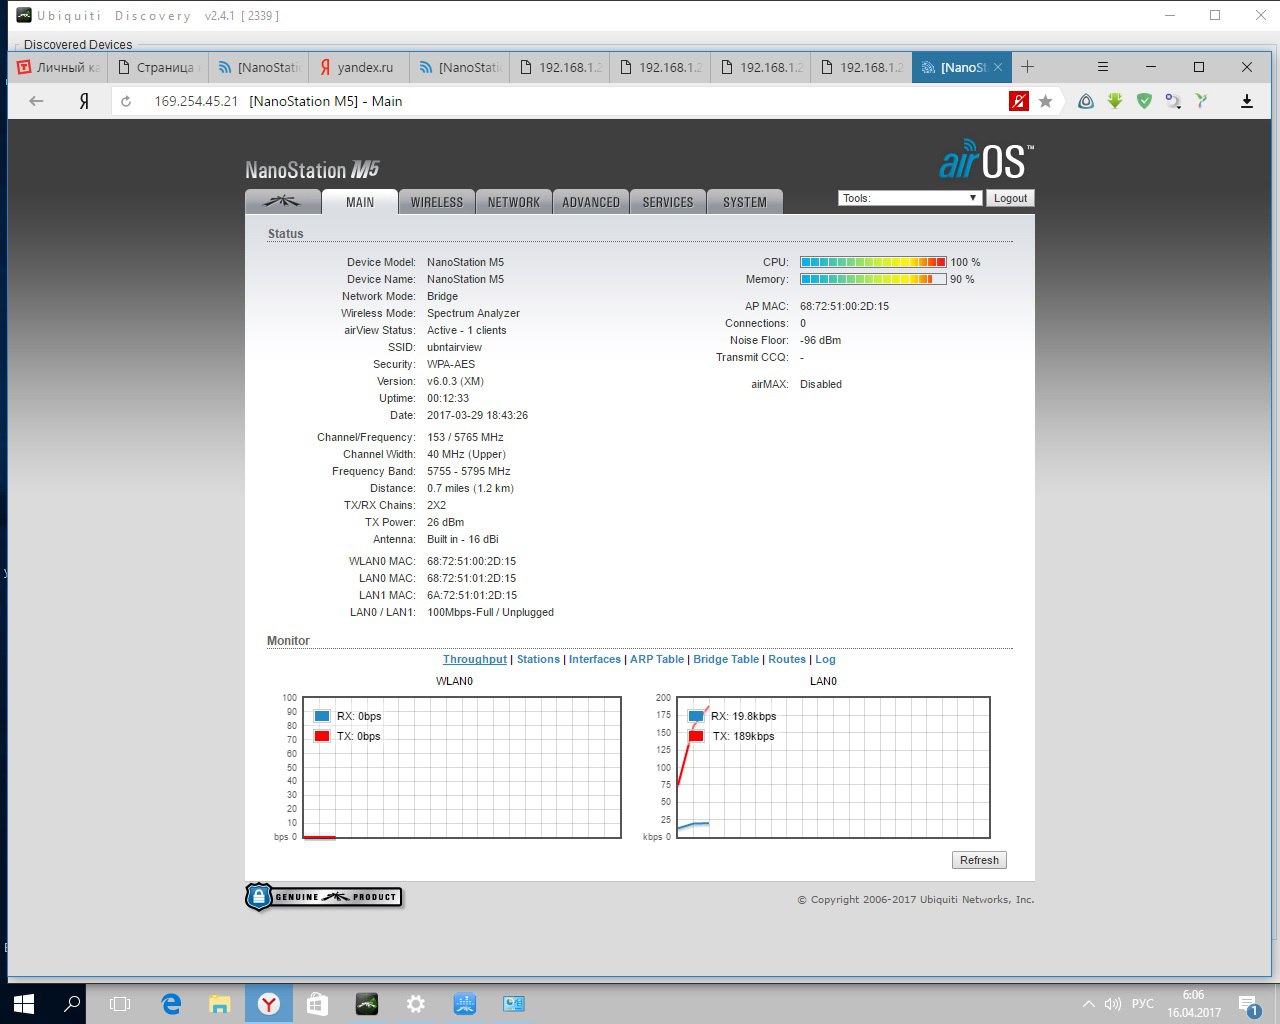1280x1024 pixels.
Task: Open the browser downloads icon
Action: click(x=1247, y=101)
